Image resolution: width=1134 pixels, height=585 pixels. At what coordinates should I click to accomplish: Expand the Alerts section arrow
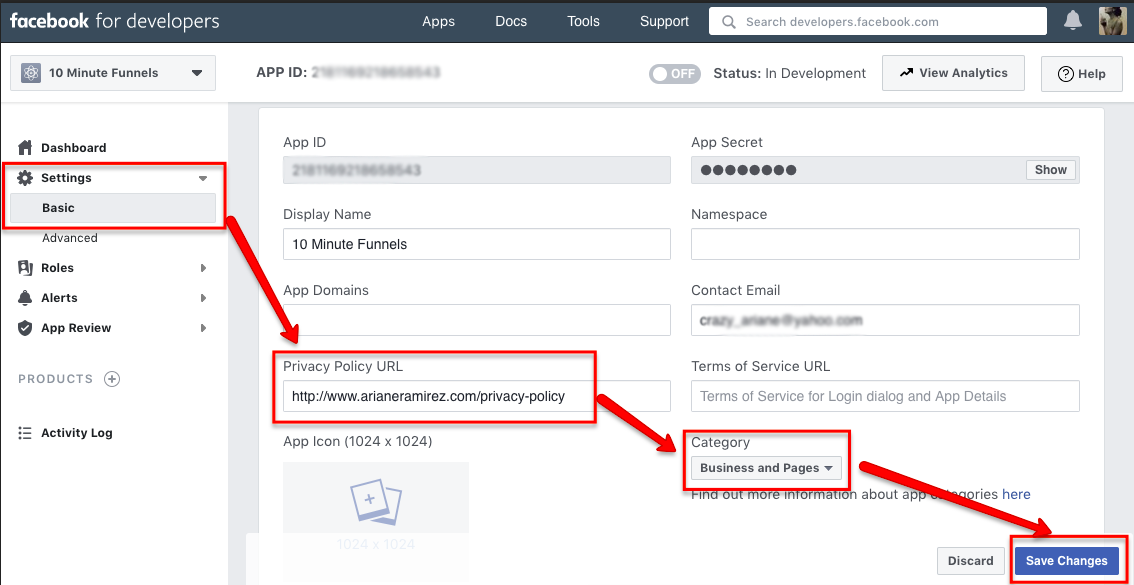[203, 298]
